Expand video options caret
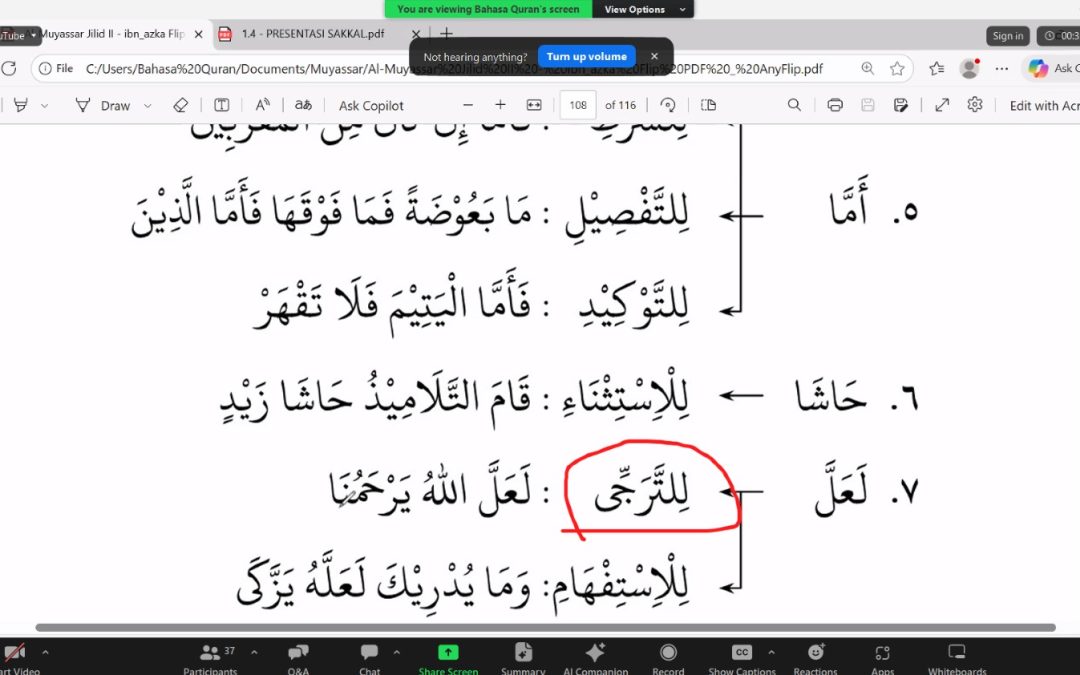This screenshot has width=1080, height=675. (x=45, y=652)
